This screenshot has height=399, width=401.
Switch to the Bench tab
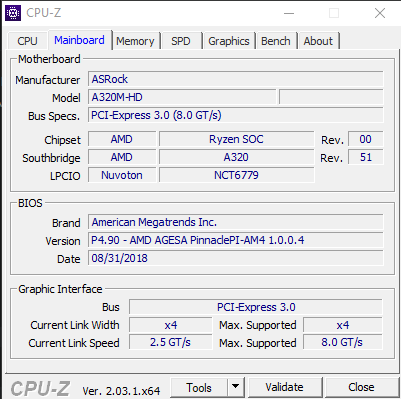tap(276, 41)
